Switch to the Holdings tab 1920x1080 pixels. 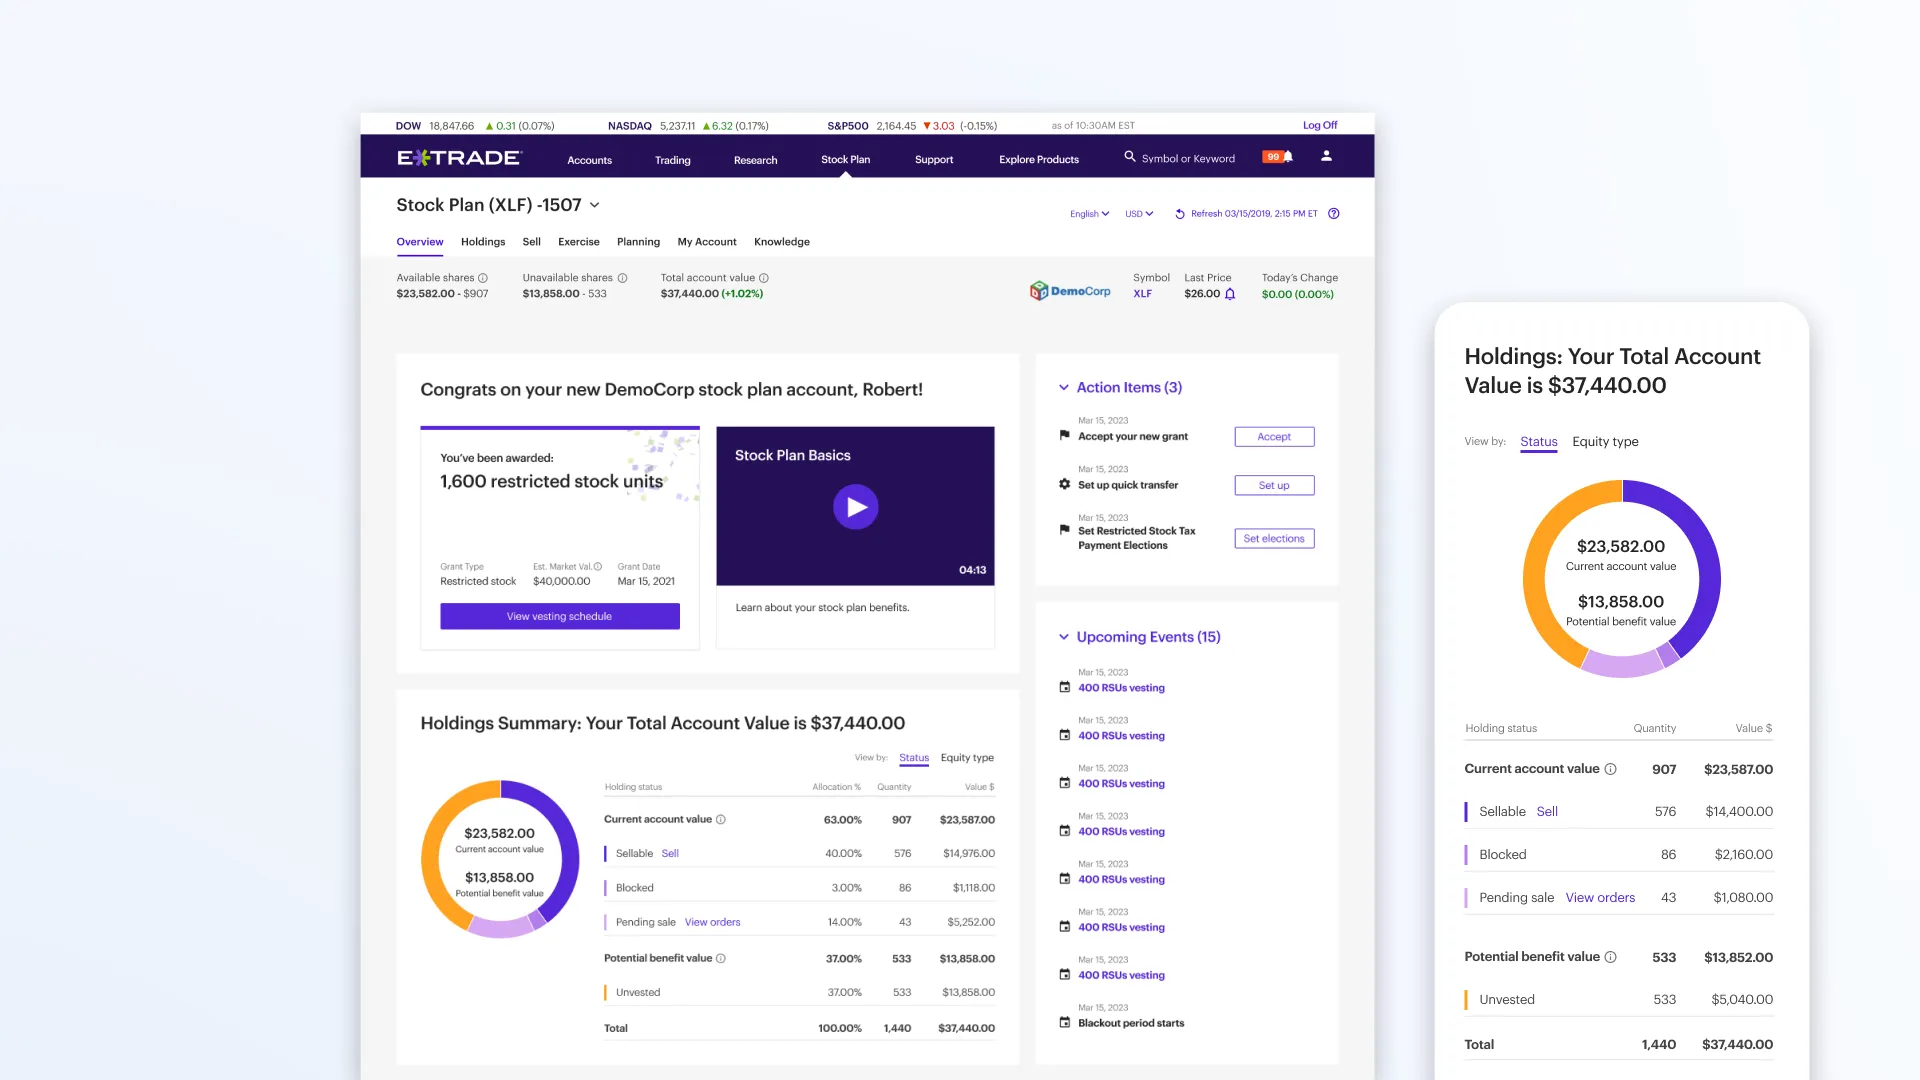[483, 241]
